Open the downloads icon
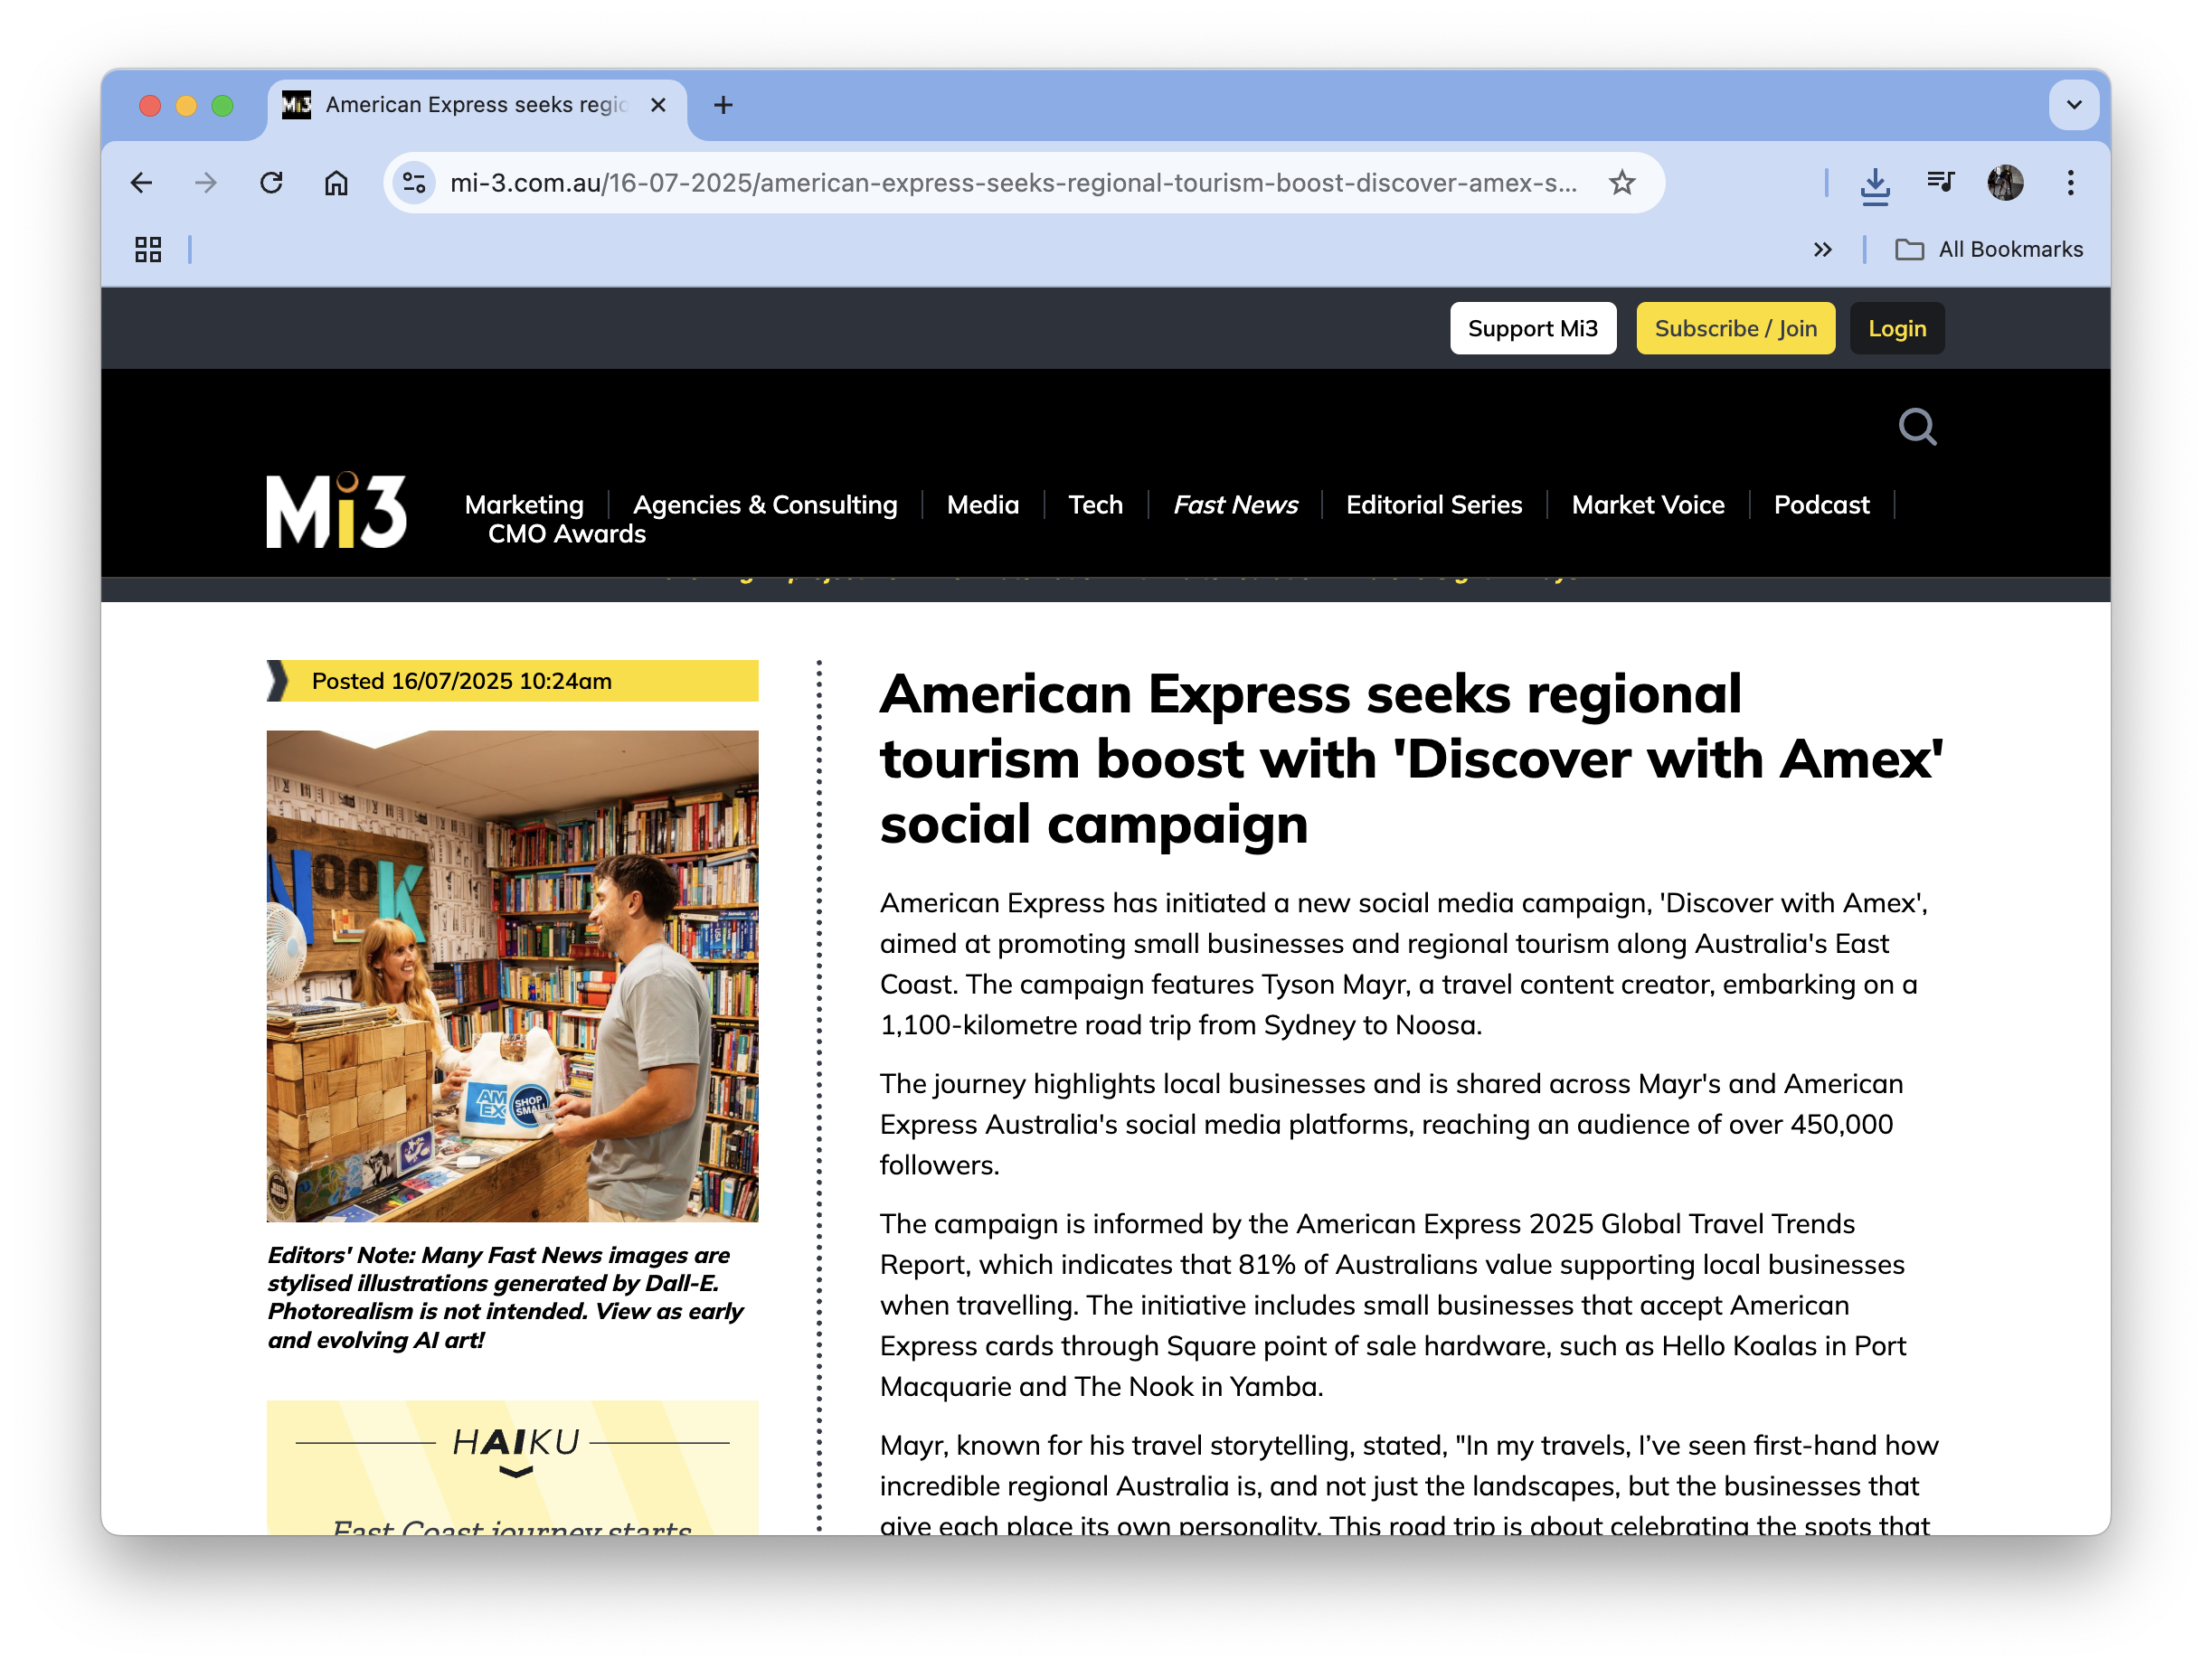This screenshot has width=2212, height=1669. point(1875,184)
